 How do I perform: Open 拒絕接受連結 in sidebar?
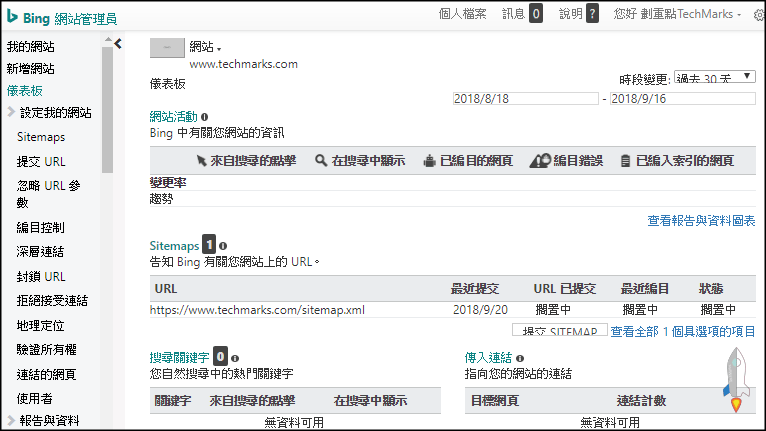52,301
